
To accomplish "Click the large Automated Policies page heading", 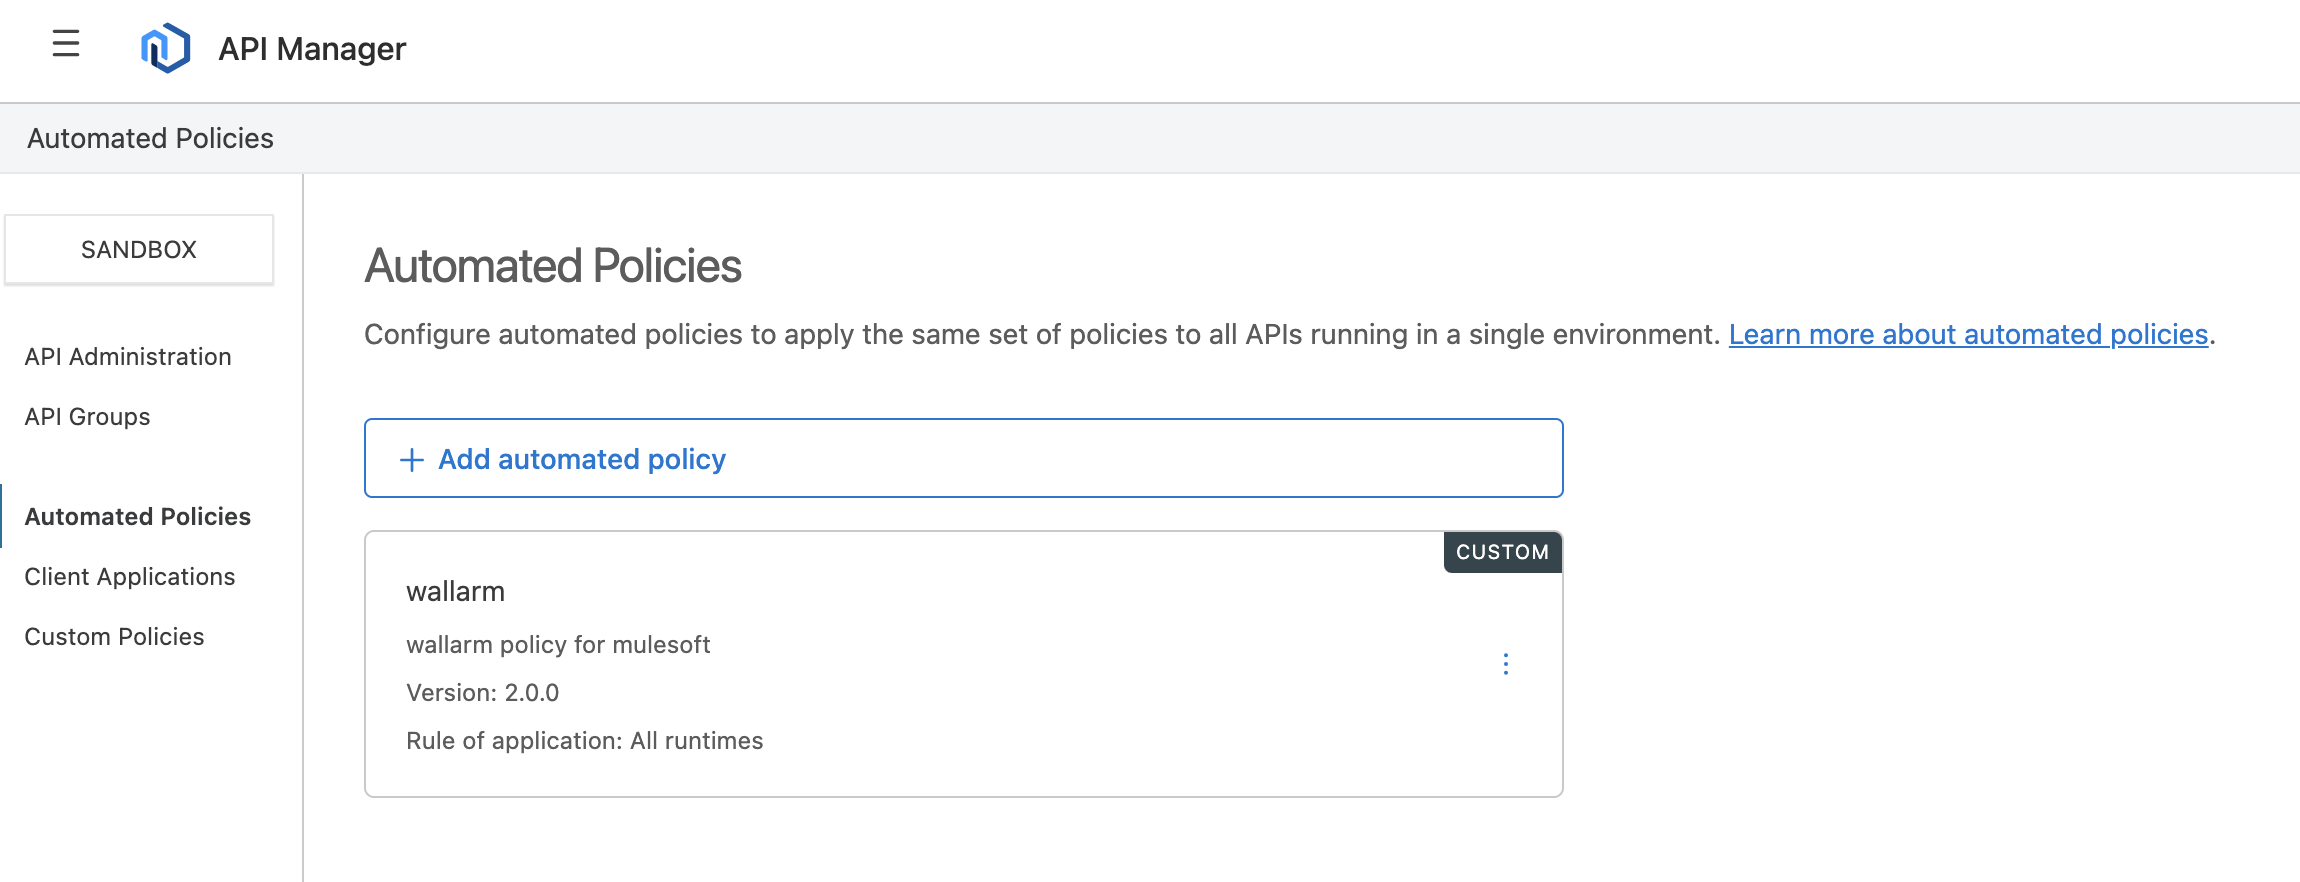I will pyautogui.click(x=552, y=266).
